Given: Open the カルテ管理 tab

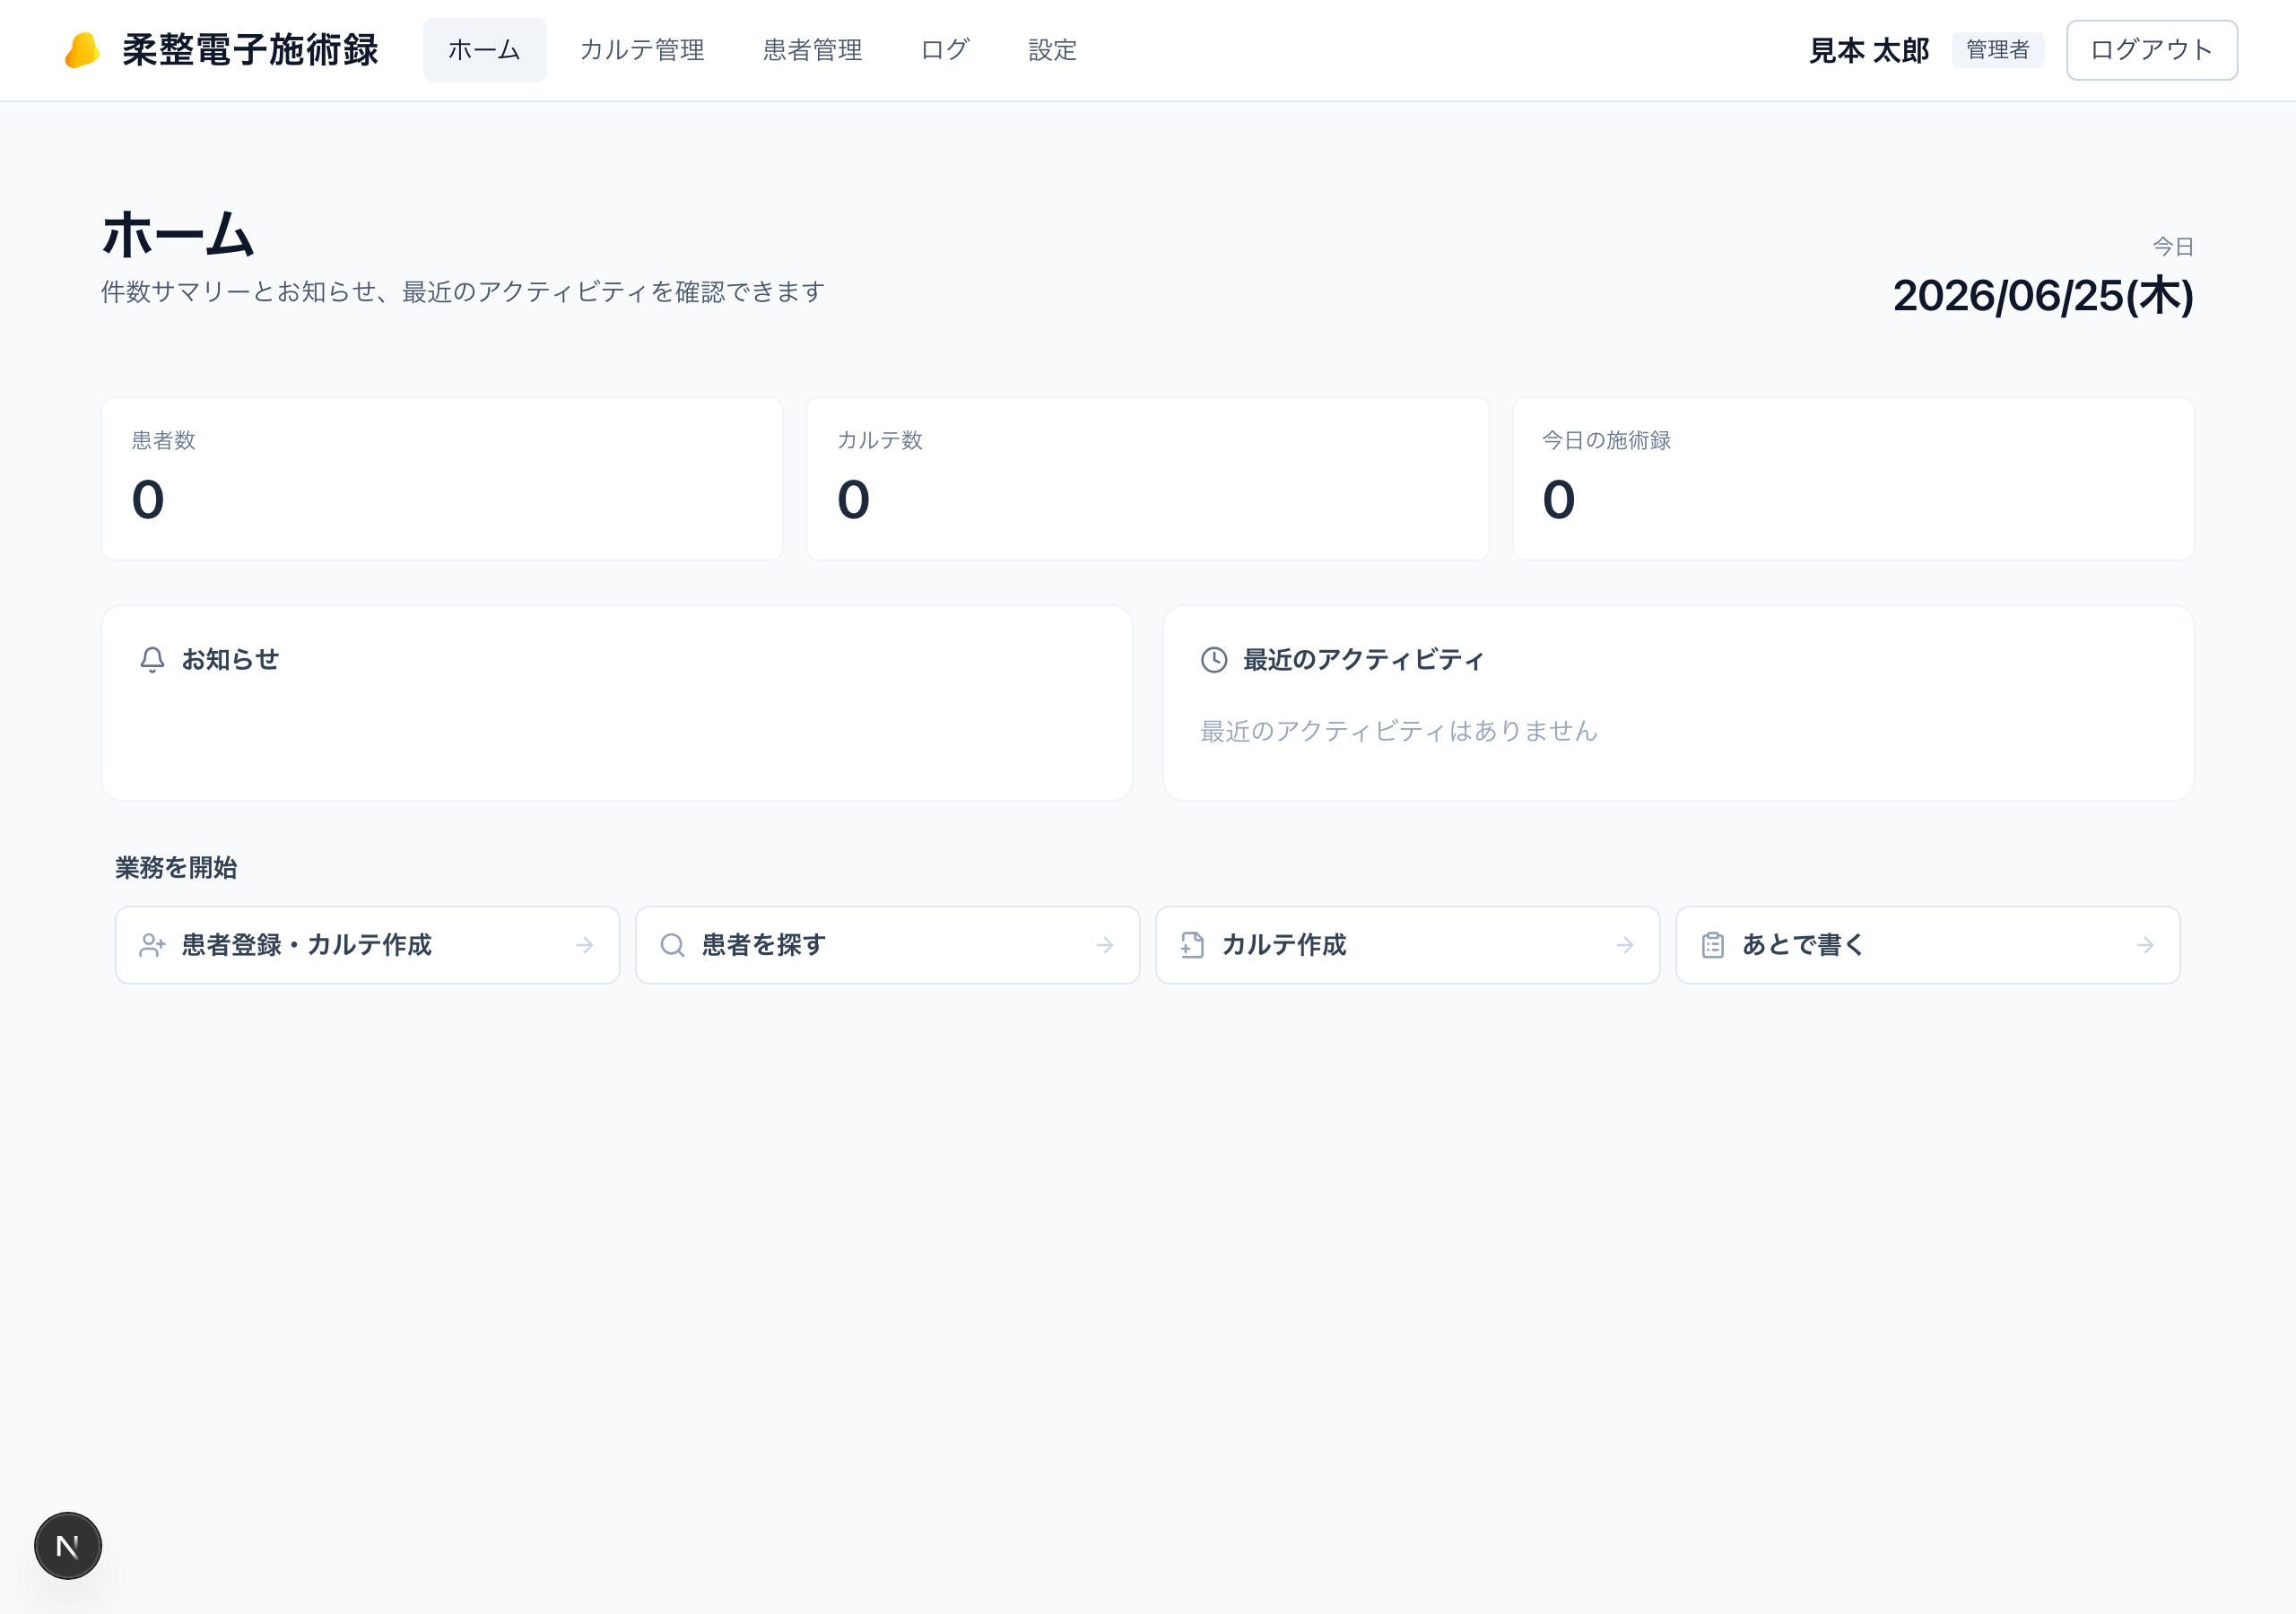Looking at the screenshot, I should coord(642,50).
